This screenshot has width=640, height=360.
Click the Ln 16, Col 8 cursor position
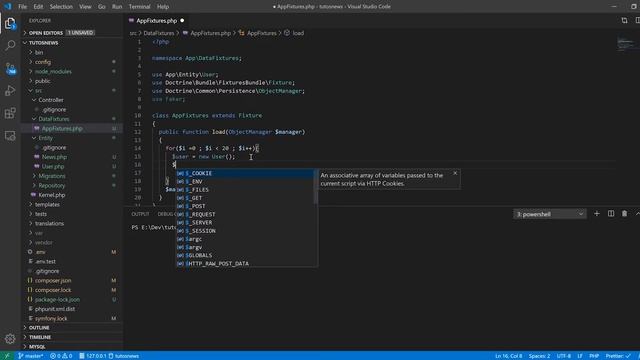click(508, 356)
